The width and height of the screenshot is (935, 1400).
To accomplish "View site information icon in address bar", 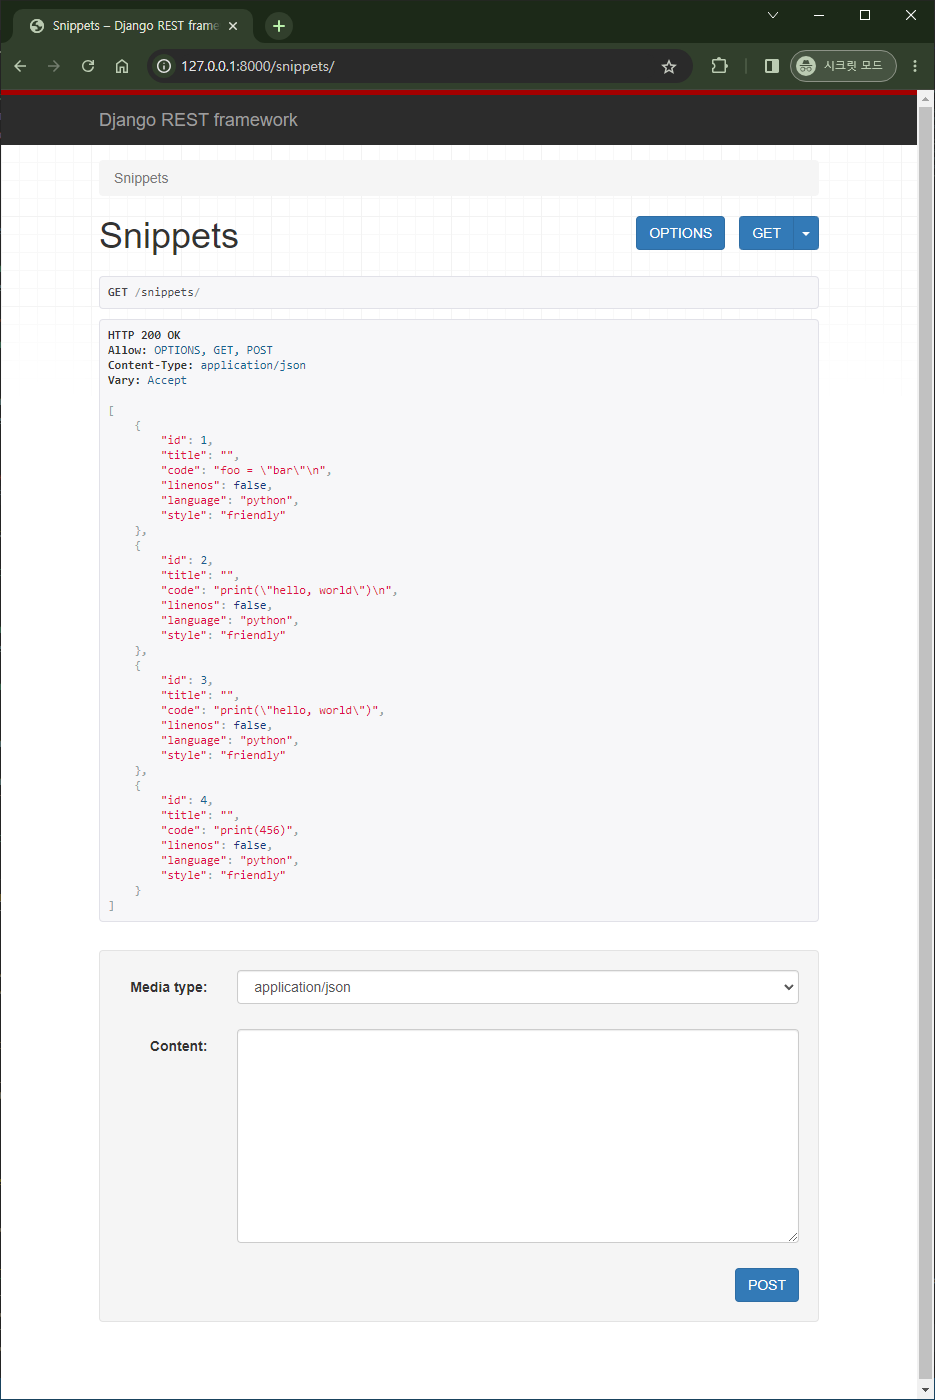I will click(164, 66).
